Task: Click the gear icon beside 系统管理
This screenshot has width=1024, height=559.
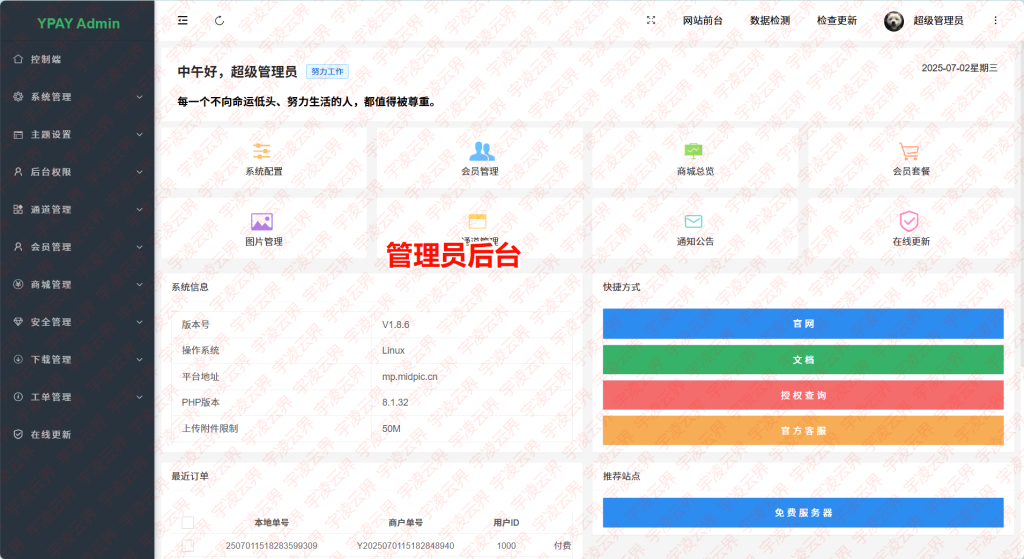Action: 18,97
